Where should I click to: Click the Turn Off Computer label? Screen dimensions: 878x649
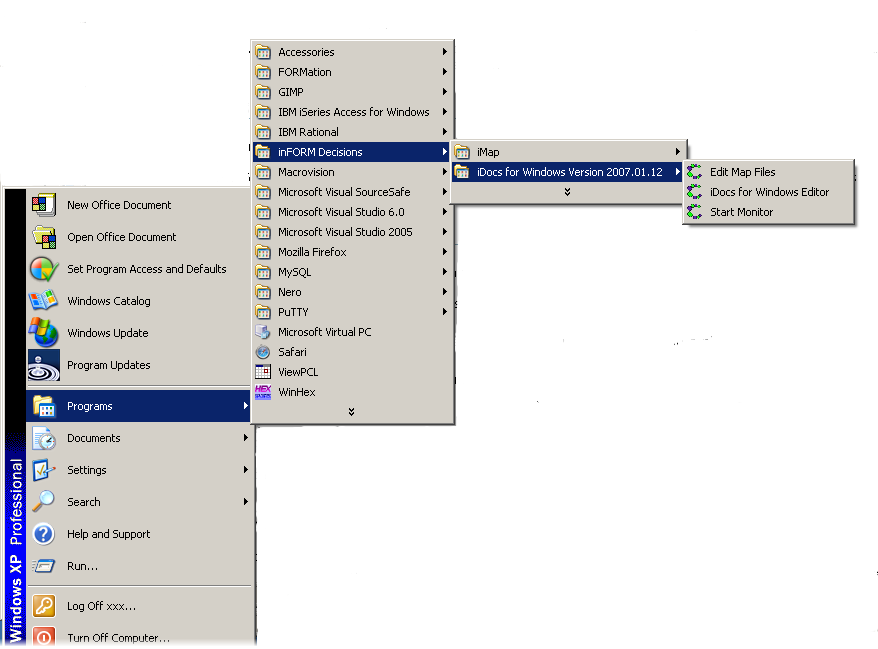(118, 638)
